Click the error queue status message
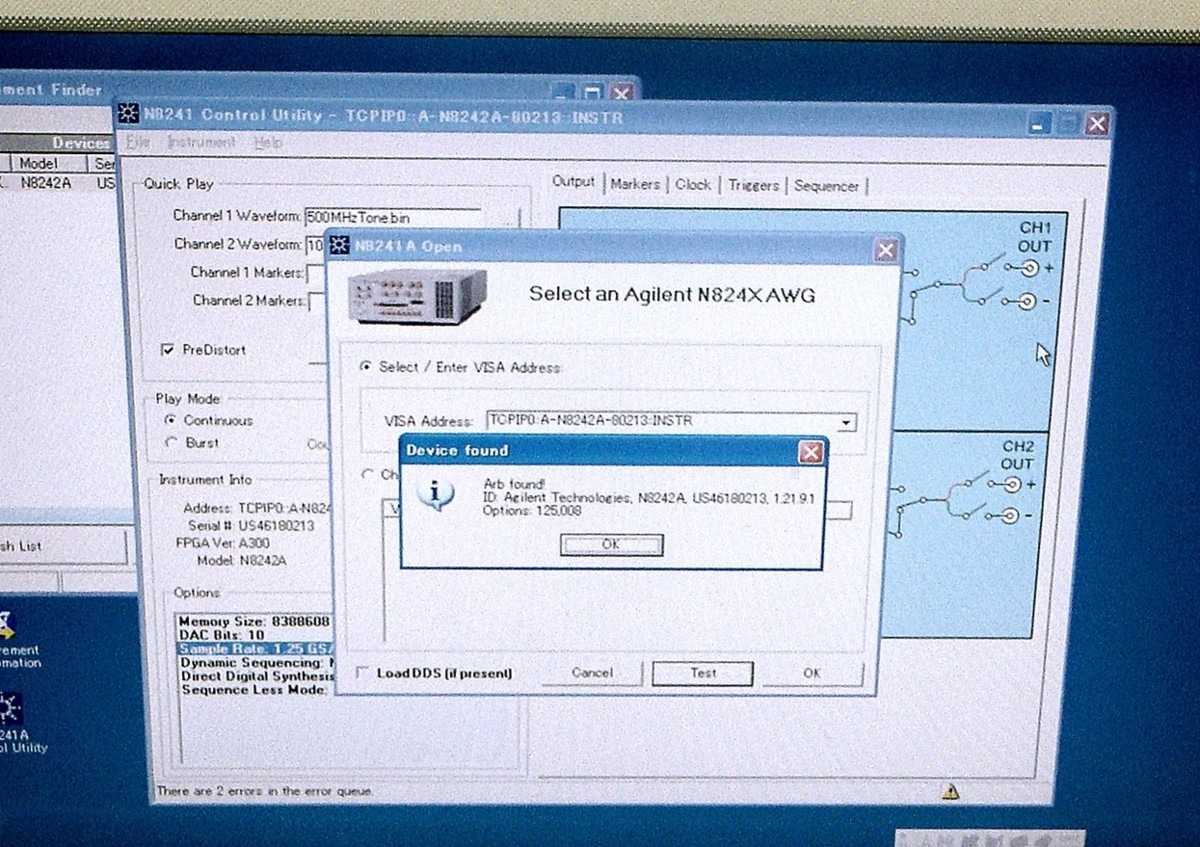The image size is (1200, 847). pyautogui.click(x=265, y=791)
